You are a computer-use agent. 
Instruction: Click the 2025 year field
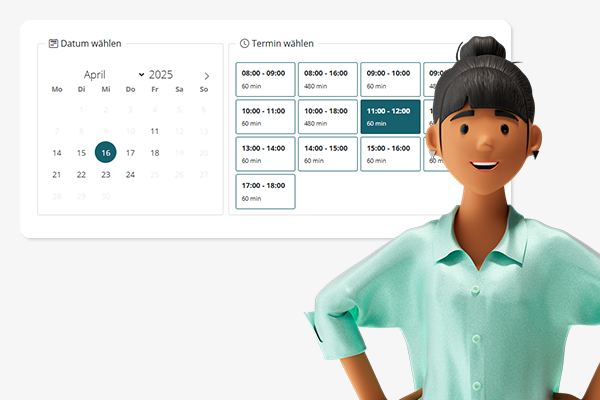tap(161, 75)
